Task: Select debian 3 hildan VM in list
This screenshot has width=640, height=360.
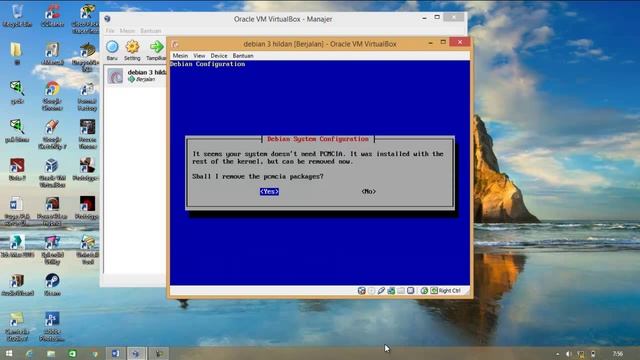Action: click(x=136, y=76)
